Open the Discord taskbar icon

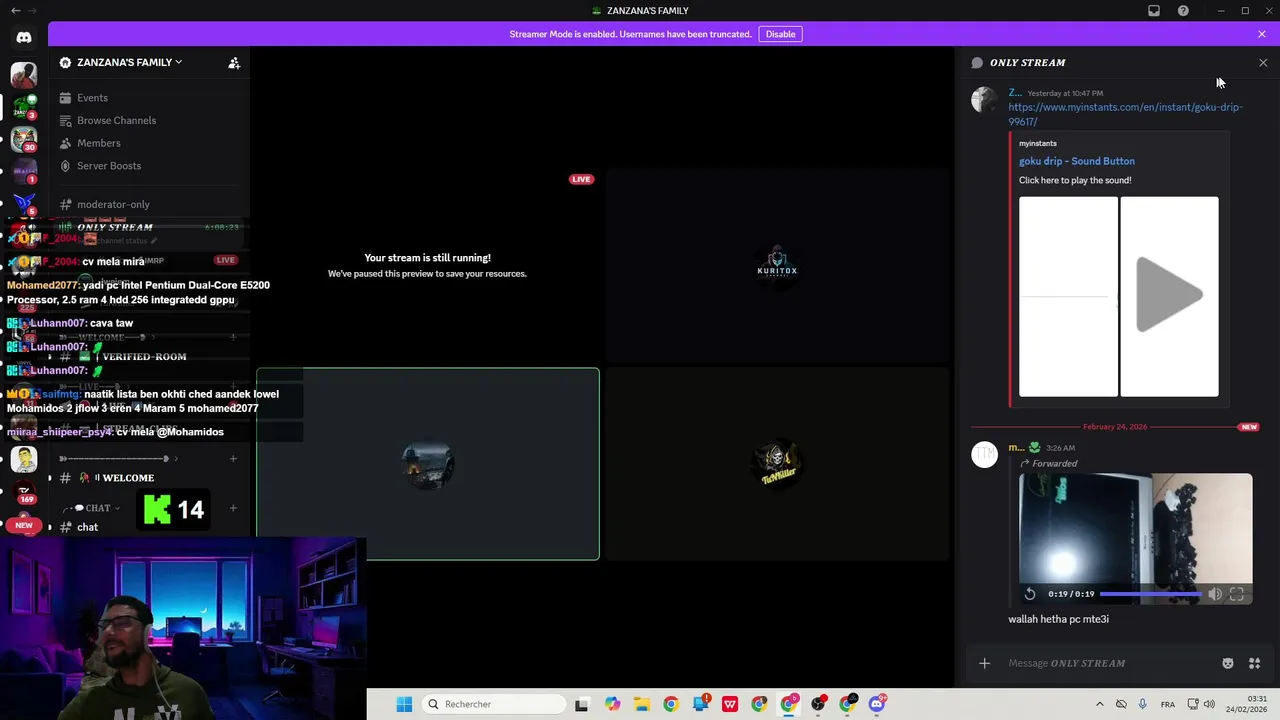(x=877, y=704)
